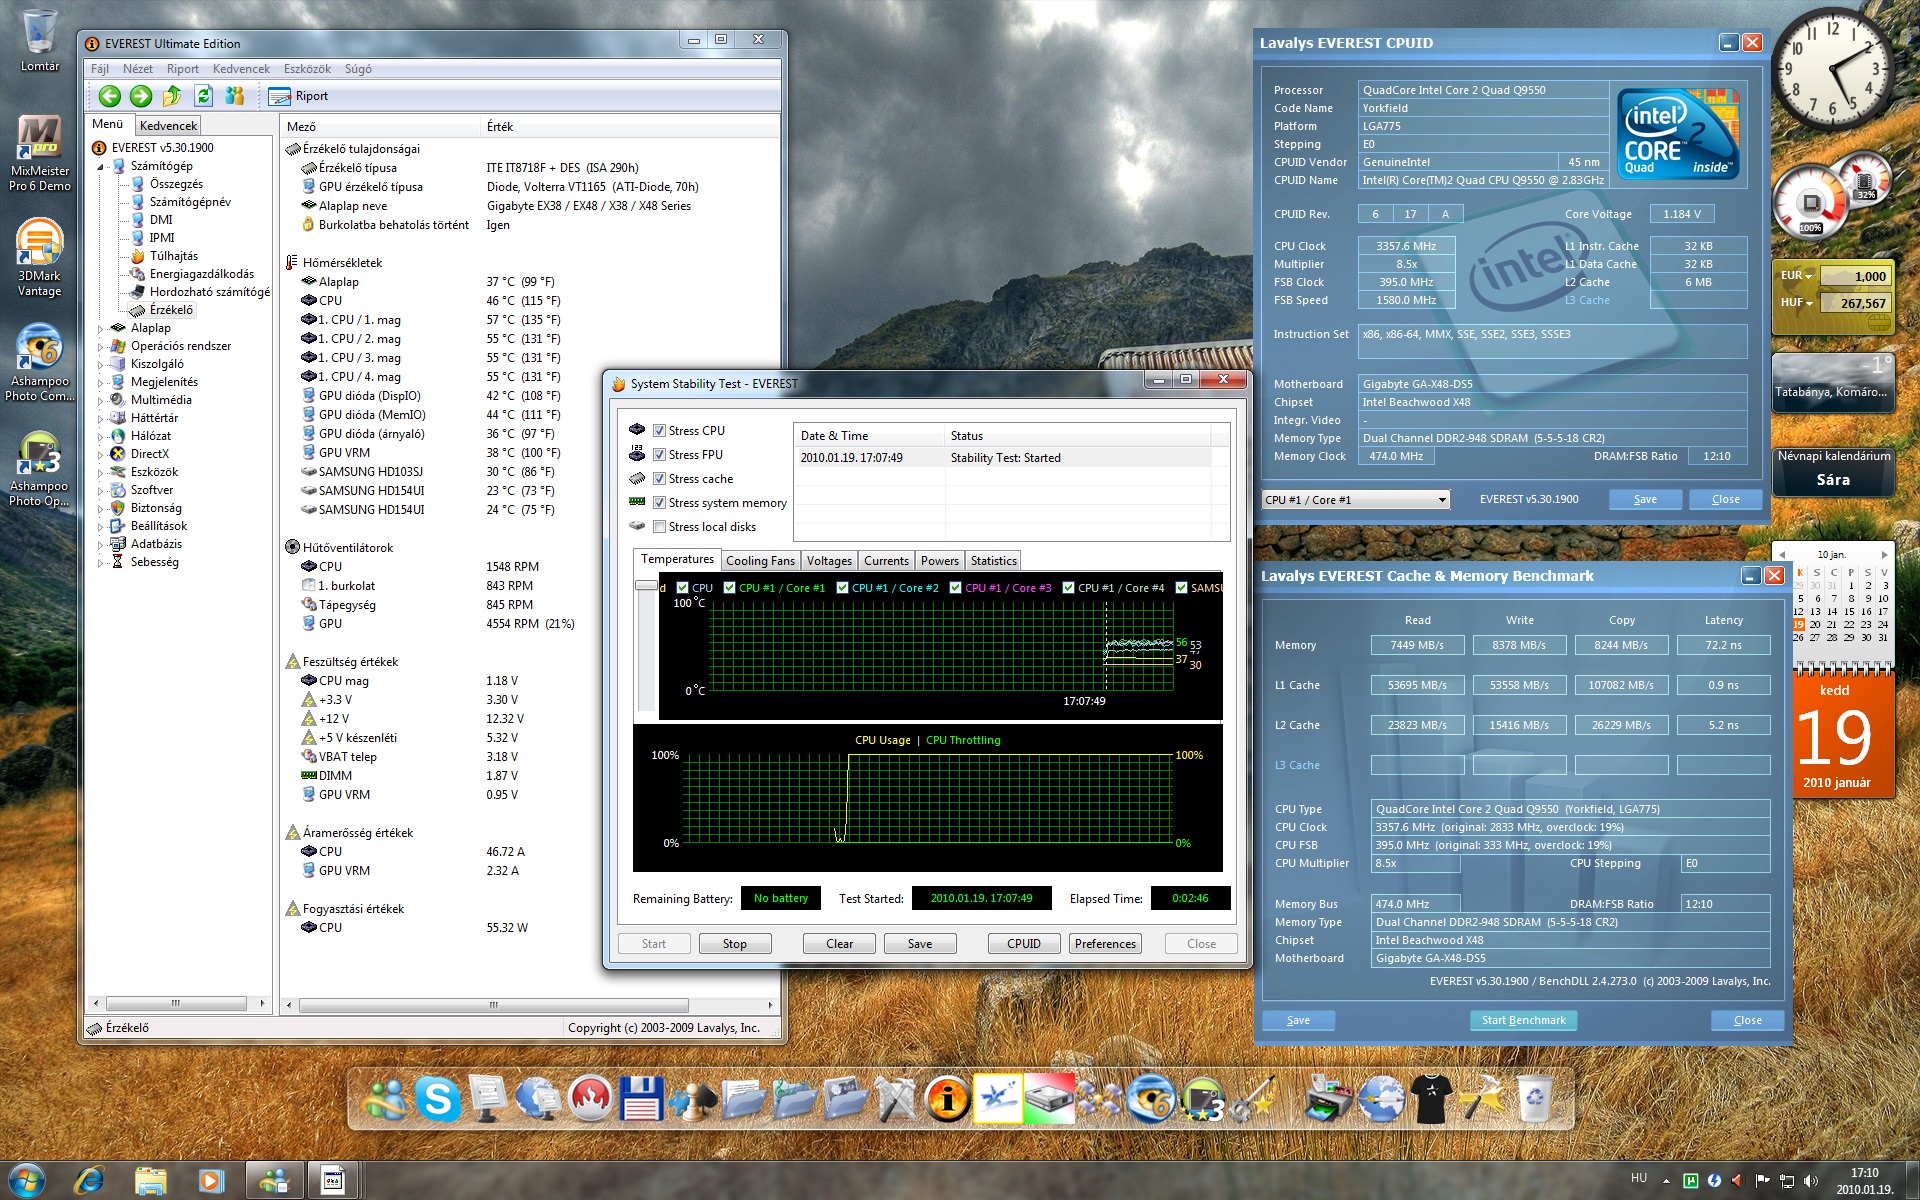Go forward with the green right arrow in EVEREST toolbar

click(x=141, y=96)
